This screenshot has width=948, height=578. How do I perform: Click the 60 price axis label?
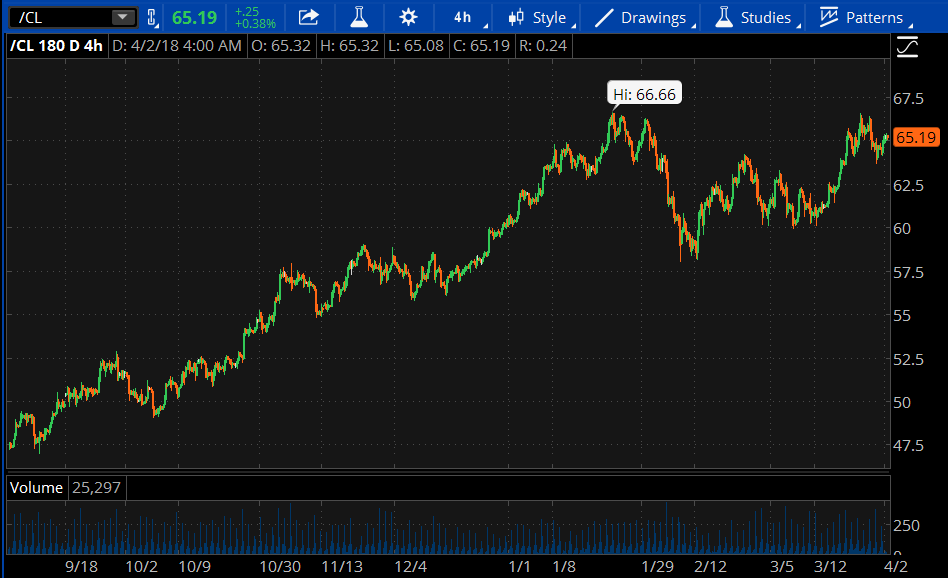pyautogui.click(x=901, y=229)
